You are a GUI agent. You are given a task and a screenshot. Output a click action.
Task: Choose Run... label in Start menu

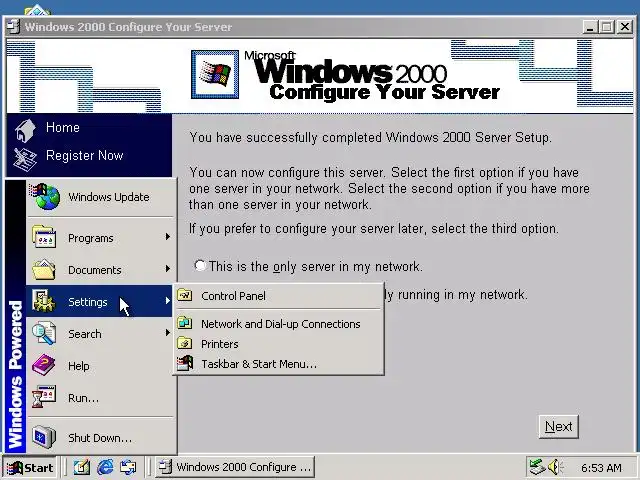[84, 398]
